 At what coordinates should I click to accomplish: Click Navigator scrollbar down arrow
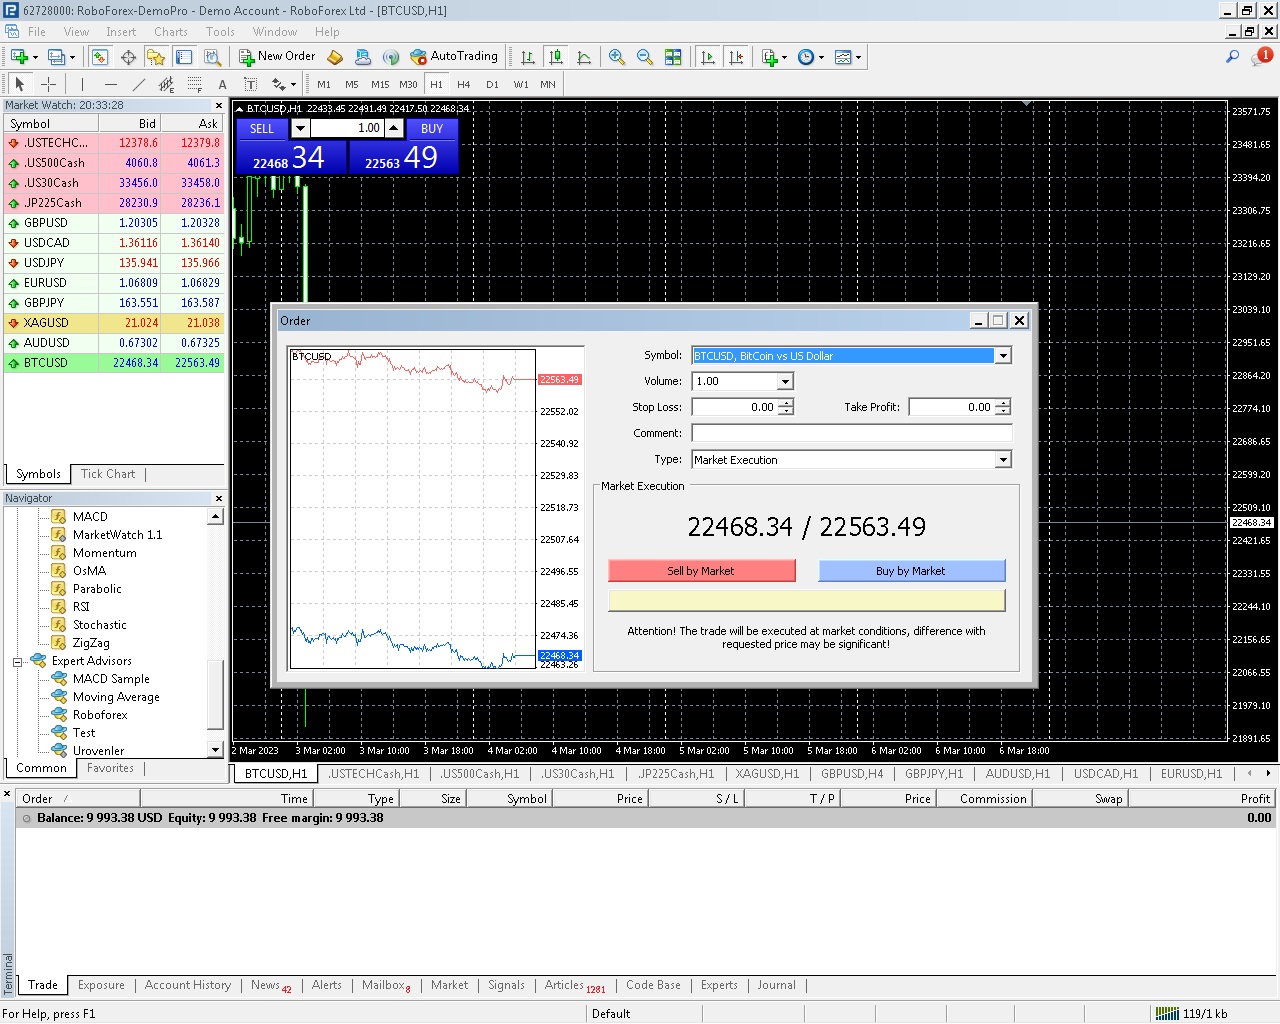click(x=215, y=749)
